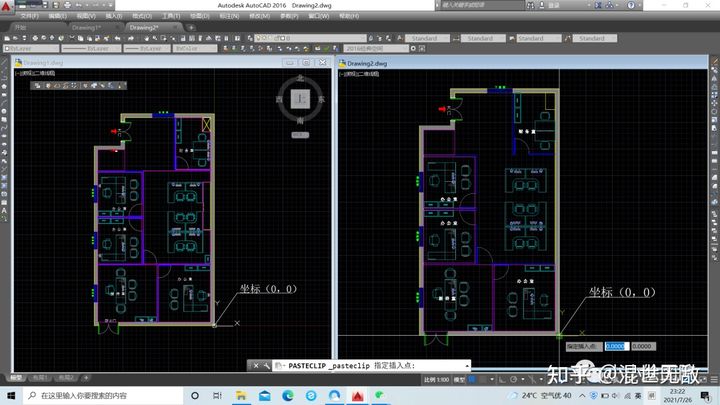The height and width of the screenshot is (405, 720).
Task: Click the date and time in system tray
Action: (678, 395)
